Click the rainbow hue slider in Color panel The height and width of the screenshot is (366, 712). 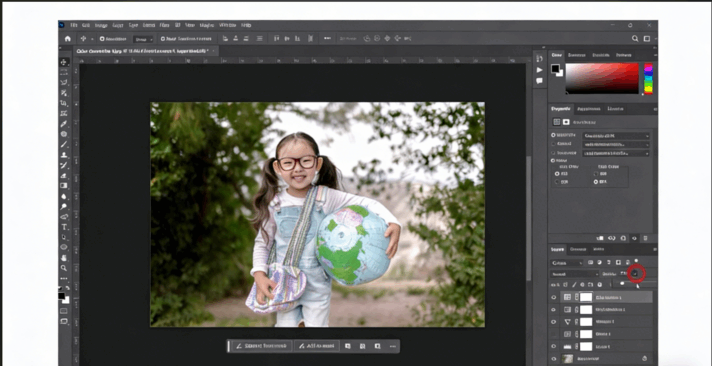coord(648,79)
